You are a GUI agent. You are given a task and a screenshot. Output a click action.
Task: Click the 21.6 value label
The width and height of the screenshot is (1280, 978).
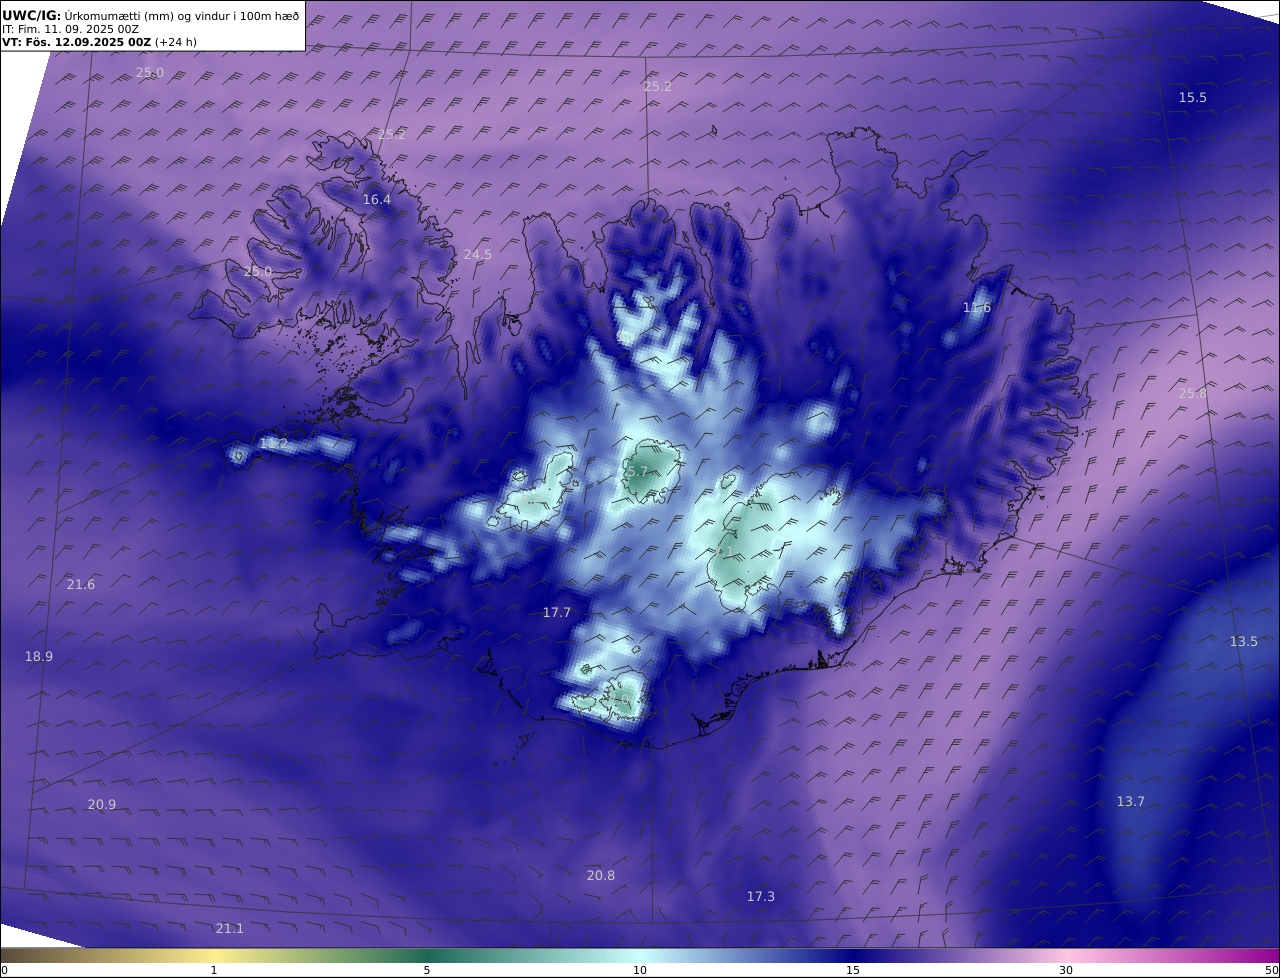[80, 585]
